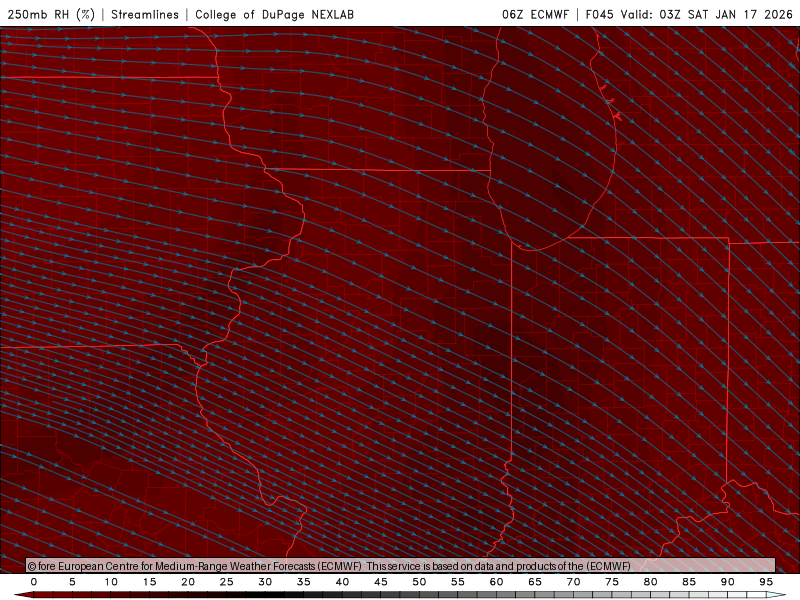Image resolution: width=800 pixels, height=600 pixels.
Task: Click the "06Z ECMWF" model run label
Action: pos(535,14)
